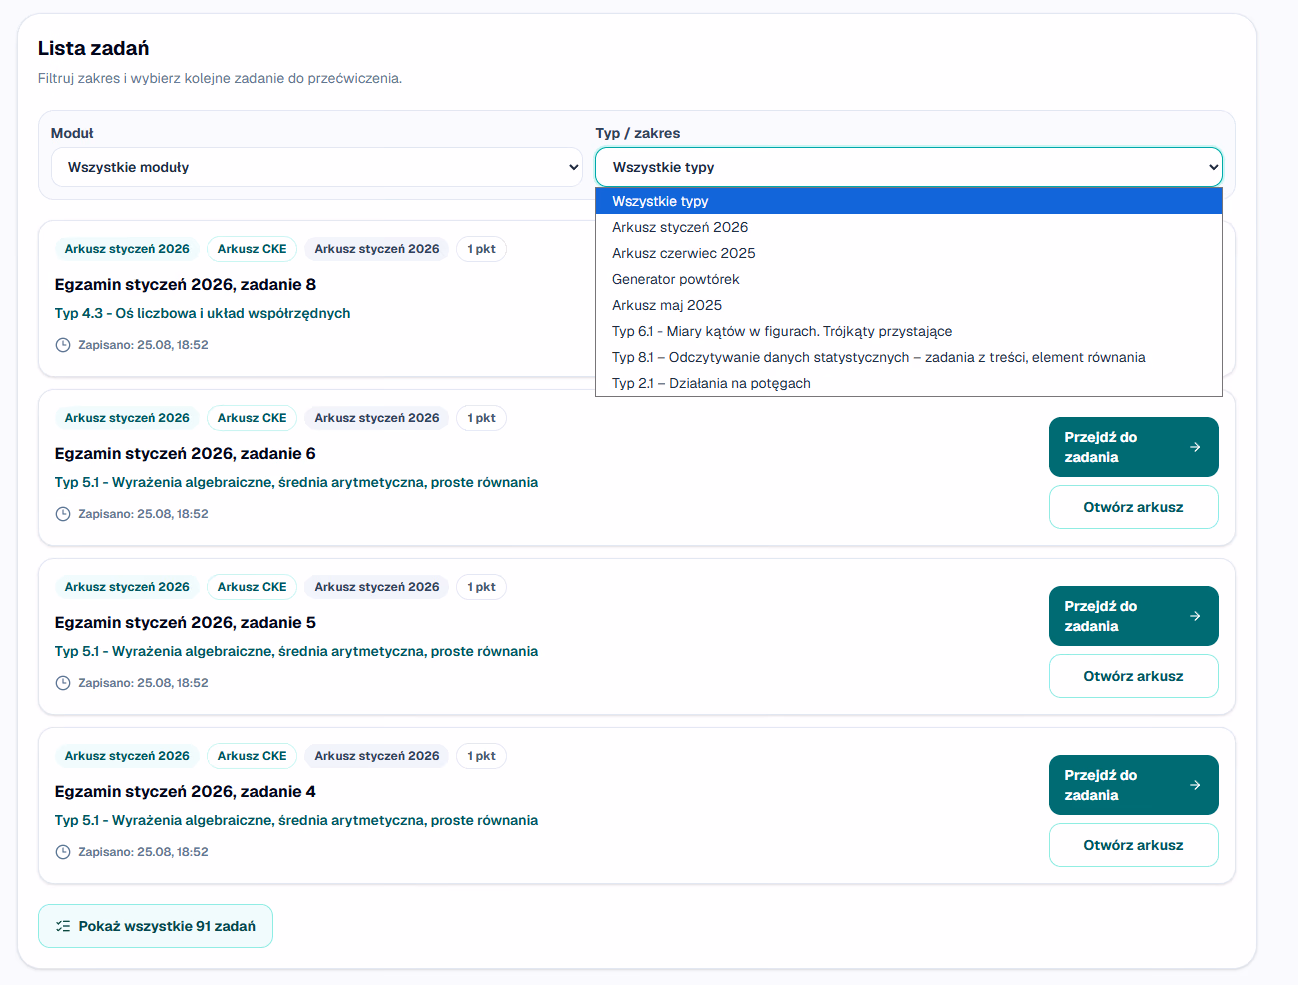Open the Moduł dropdown showing Wszystkie moduły
Viewport: 1298px width, 985px height.
317,167
